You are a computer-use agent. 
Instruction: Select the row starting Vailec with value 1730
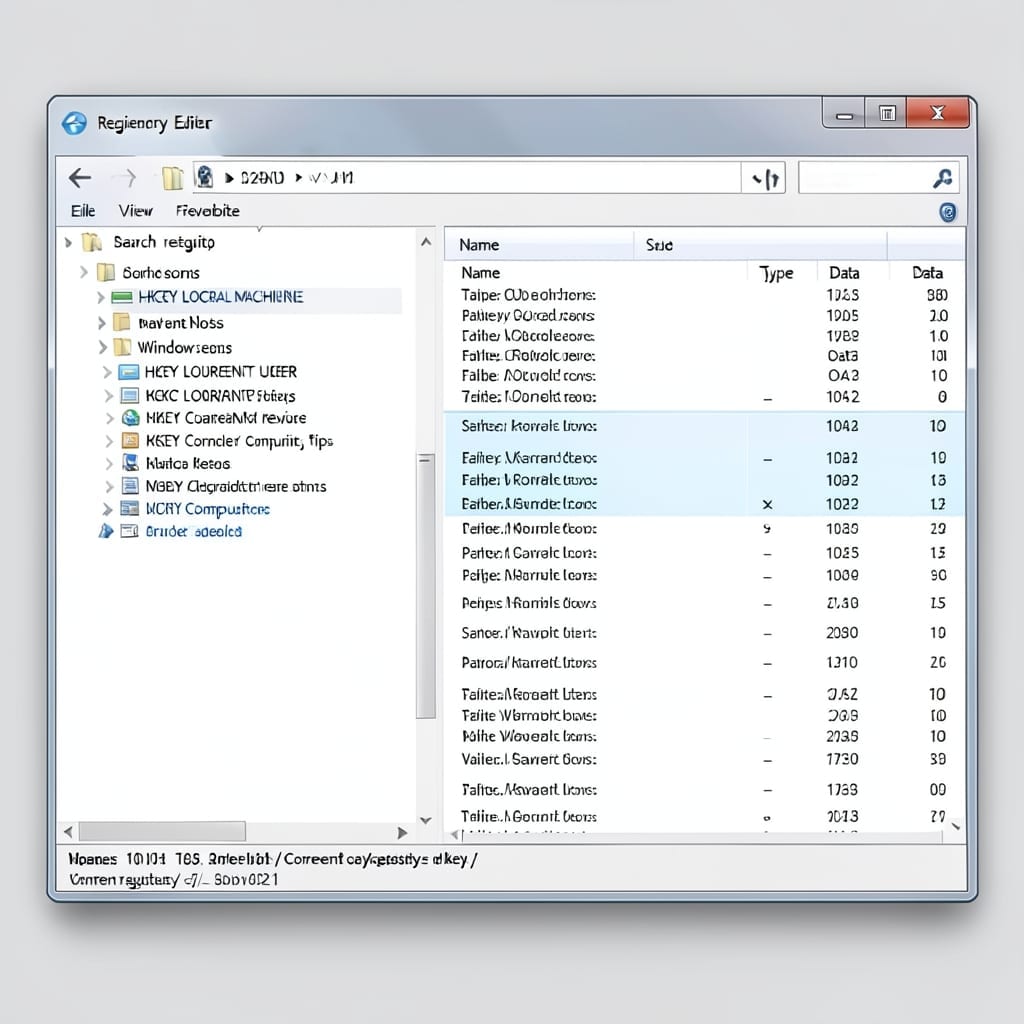pyautogui.click(x=704, y=760)
